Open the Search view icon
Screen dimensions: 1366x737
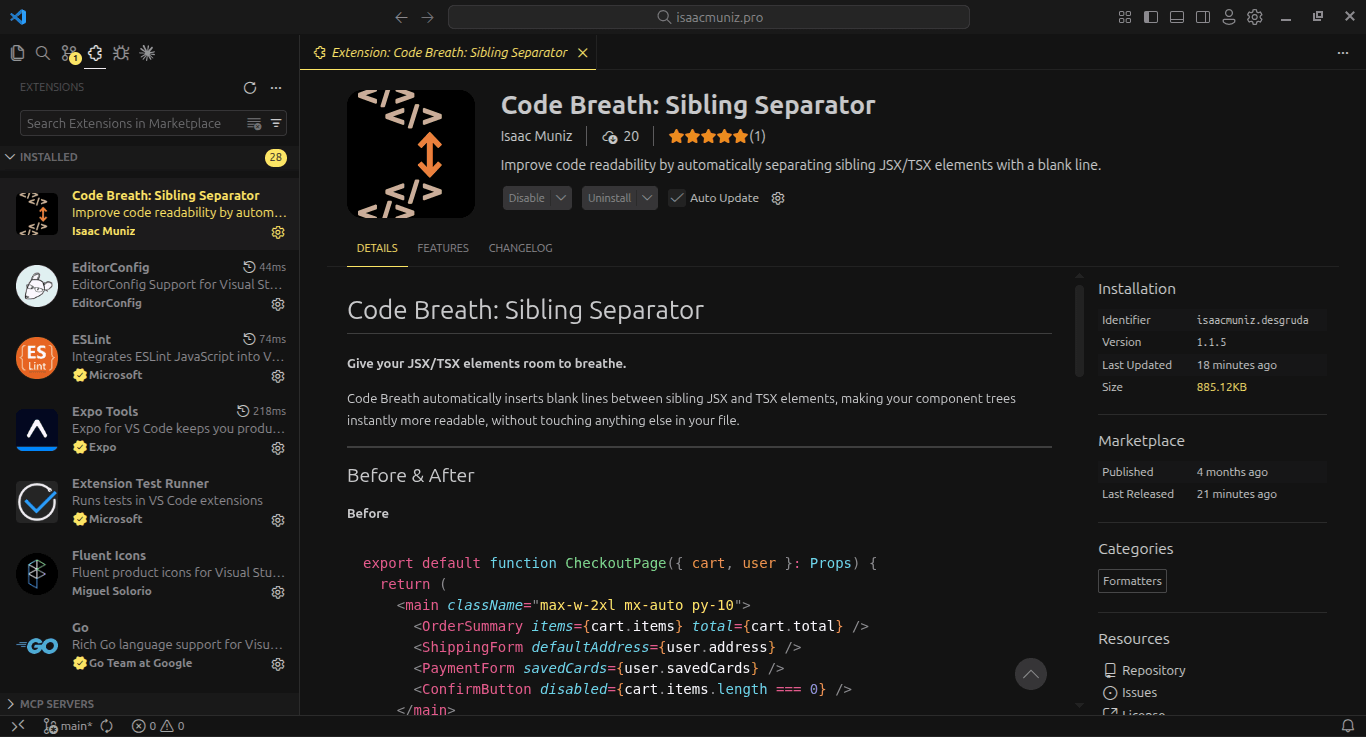click(x=43, y=53)
